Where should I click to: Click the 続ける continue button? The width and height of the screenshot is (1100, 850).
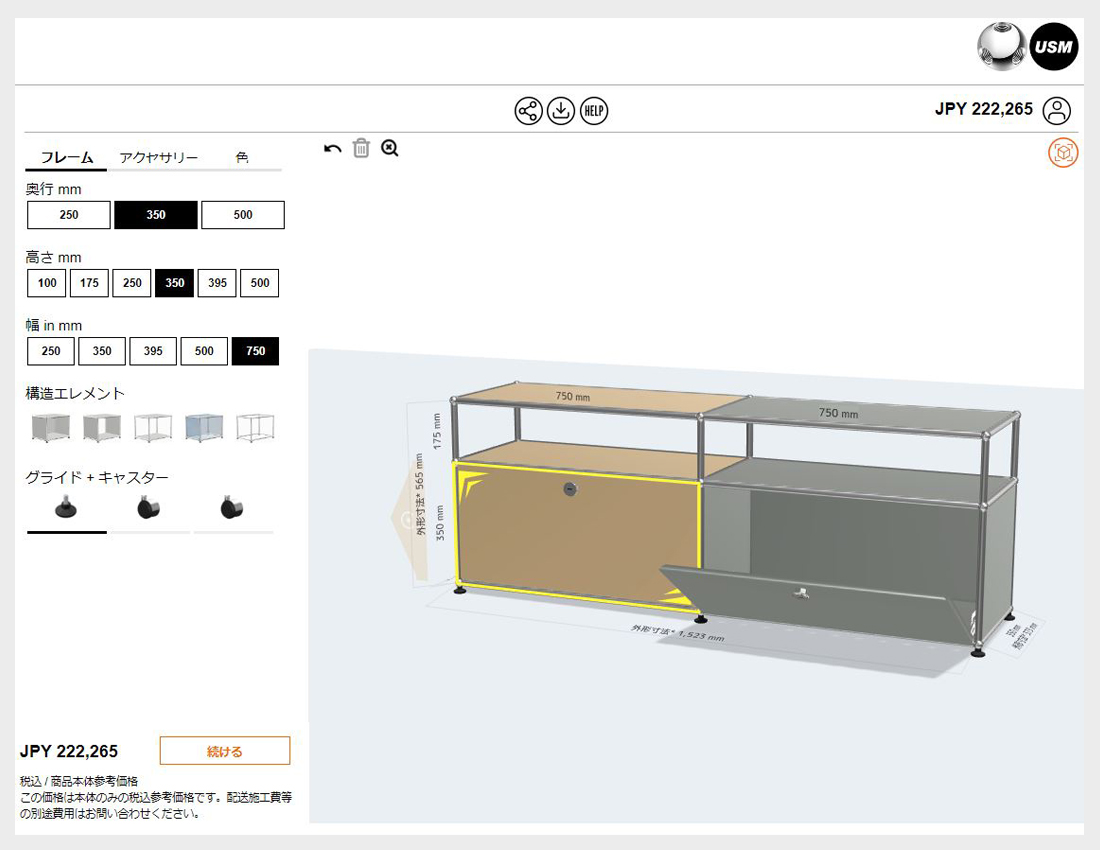point(224,750)
